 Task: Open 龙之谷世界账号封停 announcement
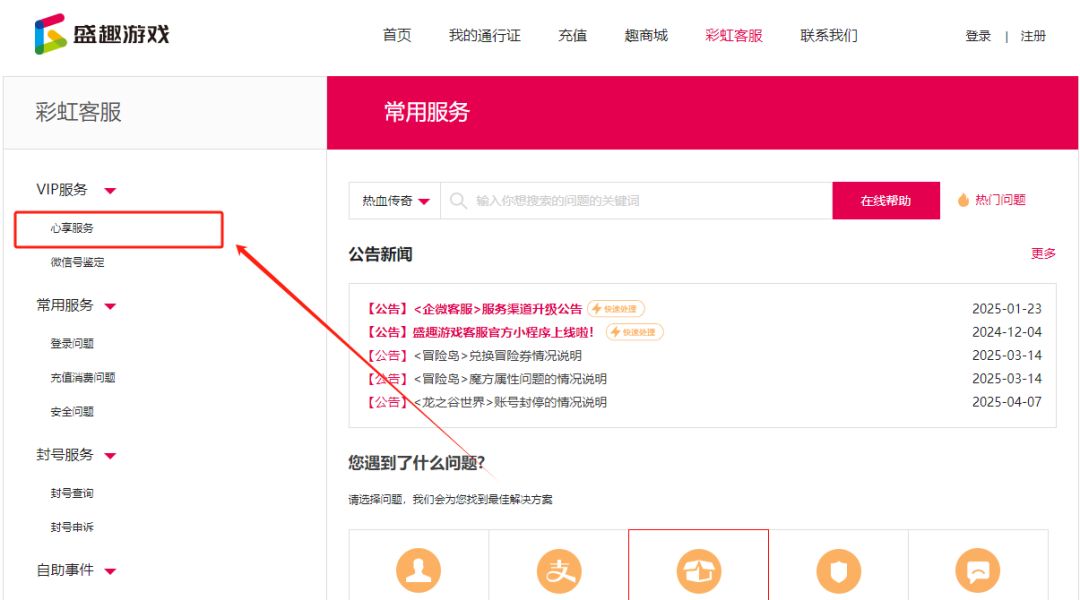(486, 402)
